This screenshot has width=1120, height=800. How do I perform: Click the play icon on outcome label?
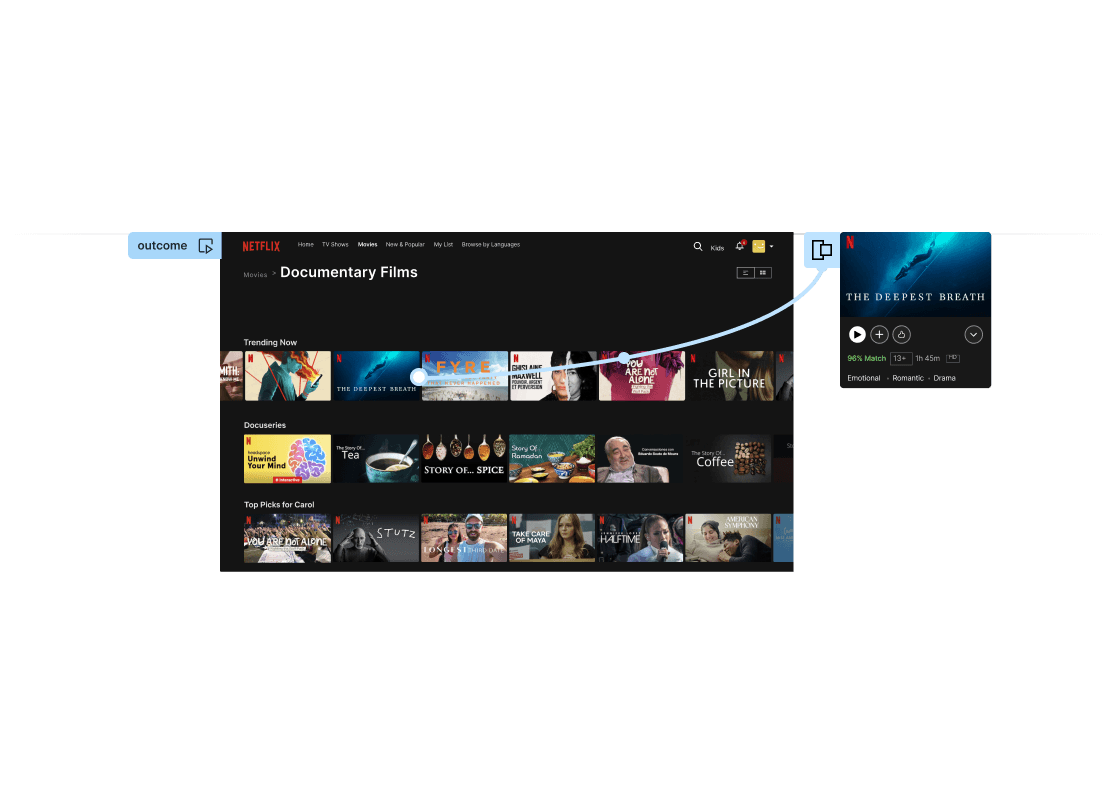click(x=206, y=246)
